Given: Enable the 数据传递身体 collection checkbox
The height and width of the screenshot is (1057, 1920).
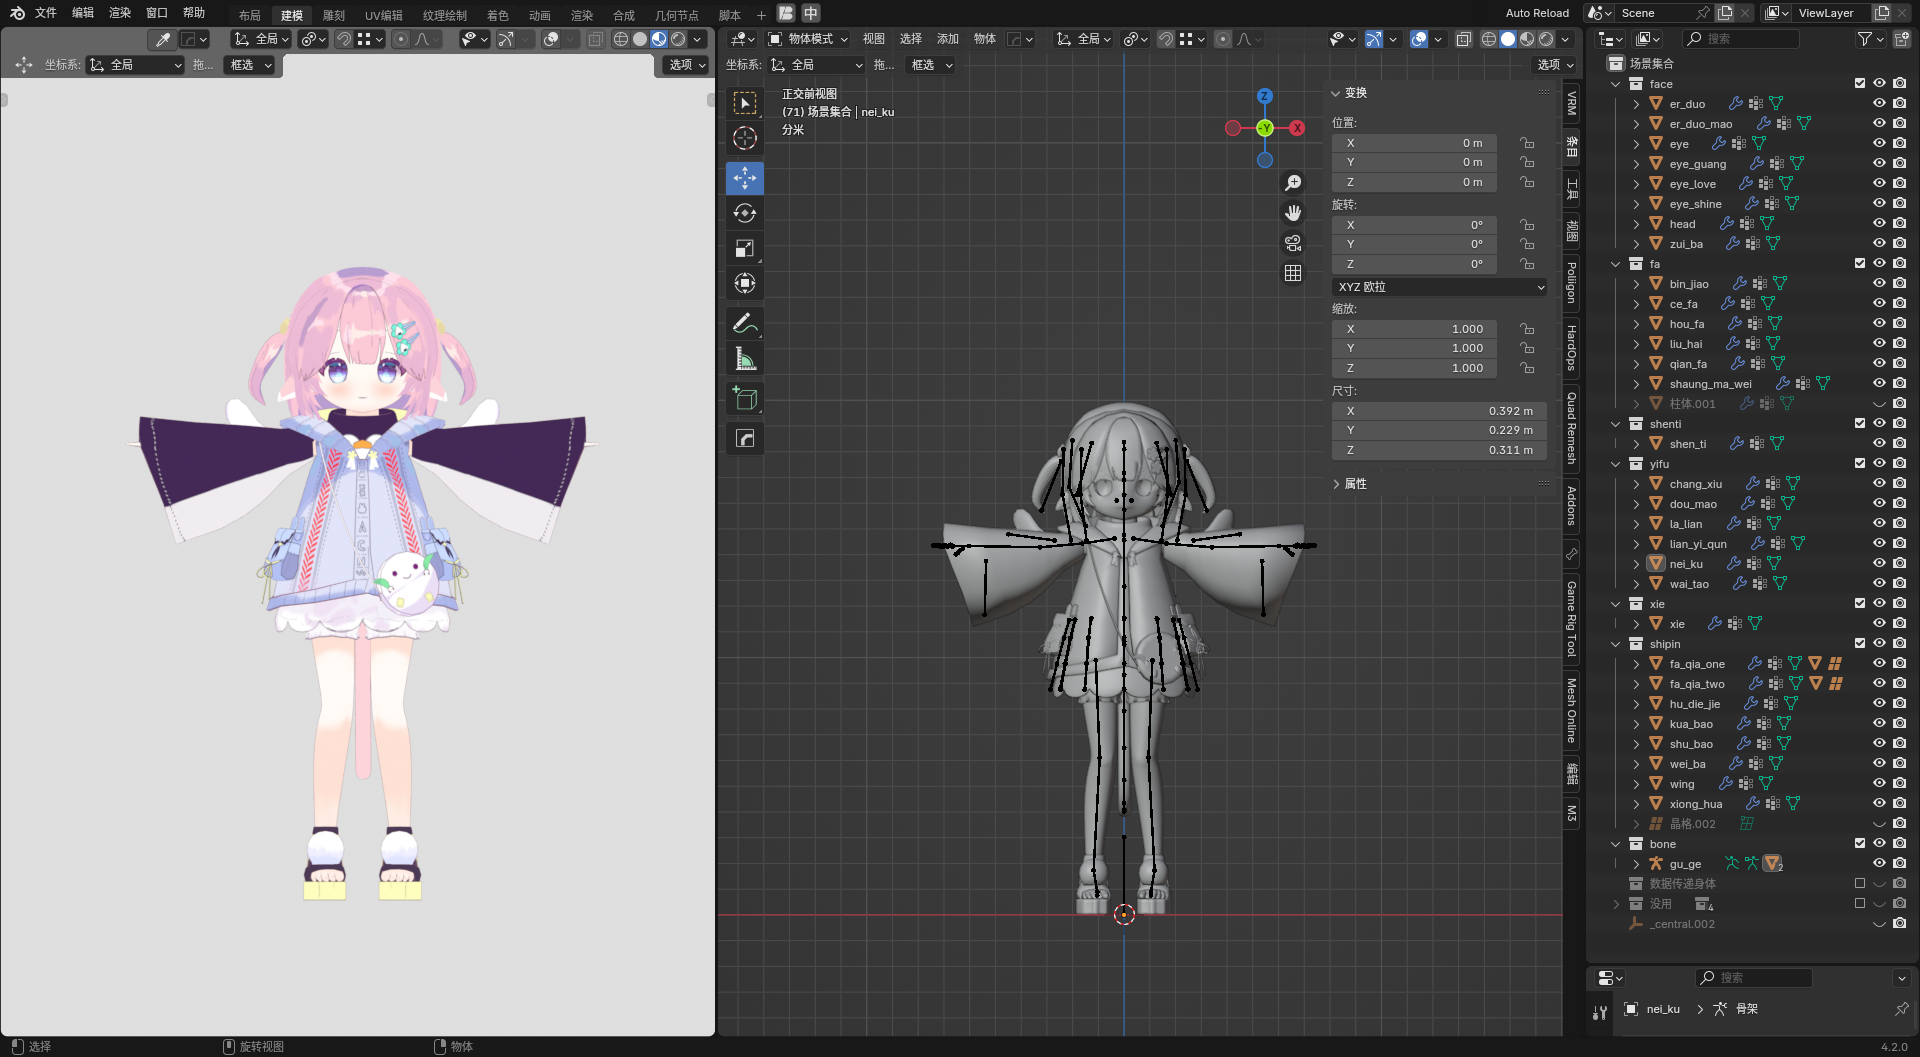Looking at the screenshot, I should click(x=1860, y=884).
